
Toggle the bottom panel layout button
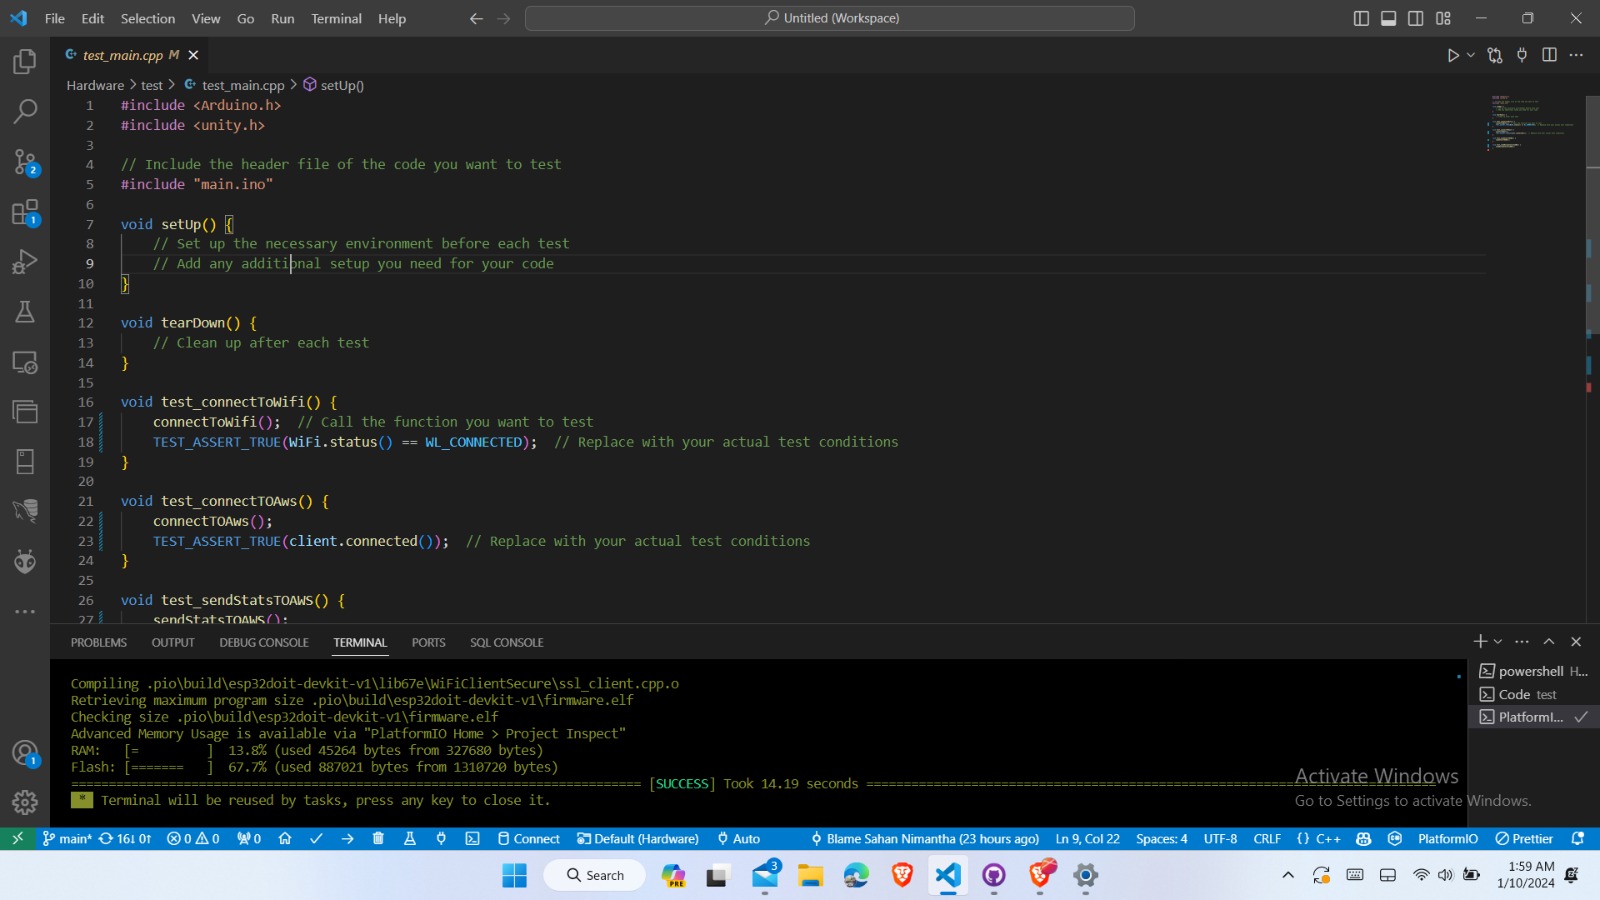(1388, 18)
